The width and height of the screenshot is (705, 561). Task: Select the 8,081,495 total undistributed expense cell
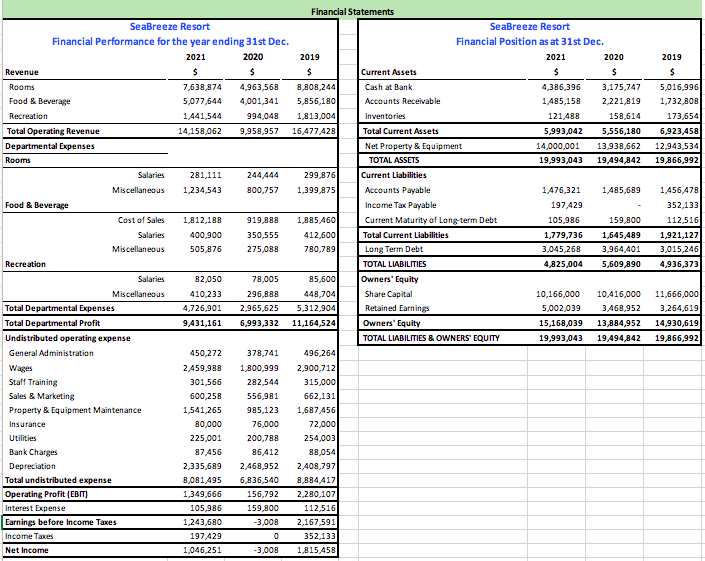(x=202, y=480)
